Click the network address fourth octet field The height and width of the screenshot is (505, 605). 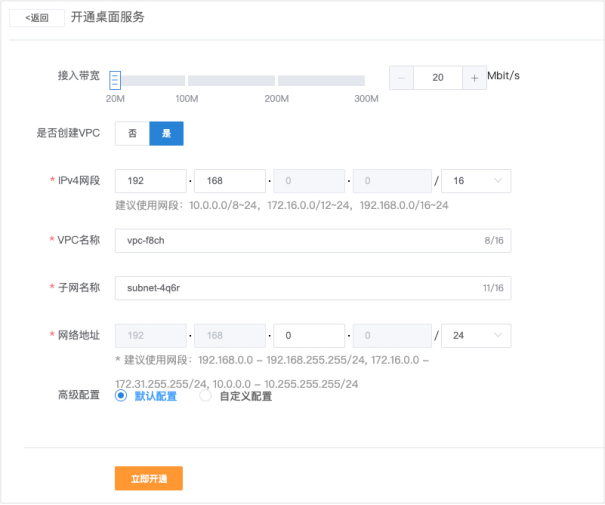[390, 336]
